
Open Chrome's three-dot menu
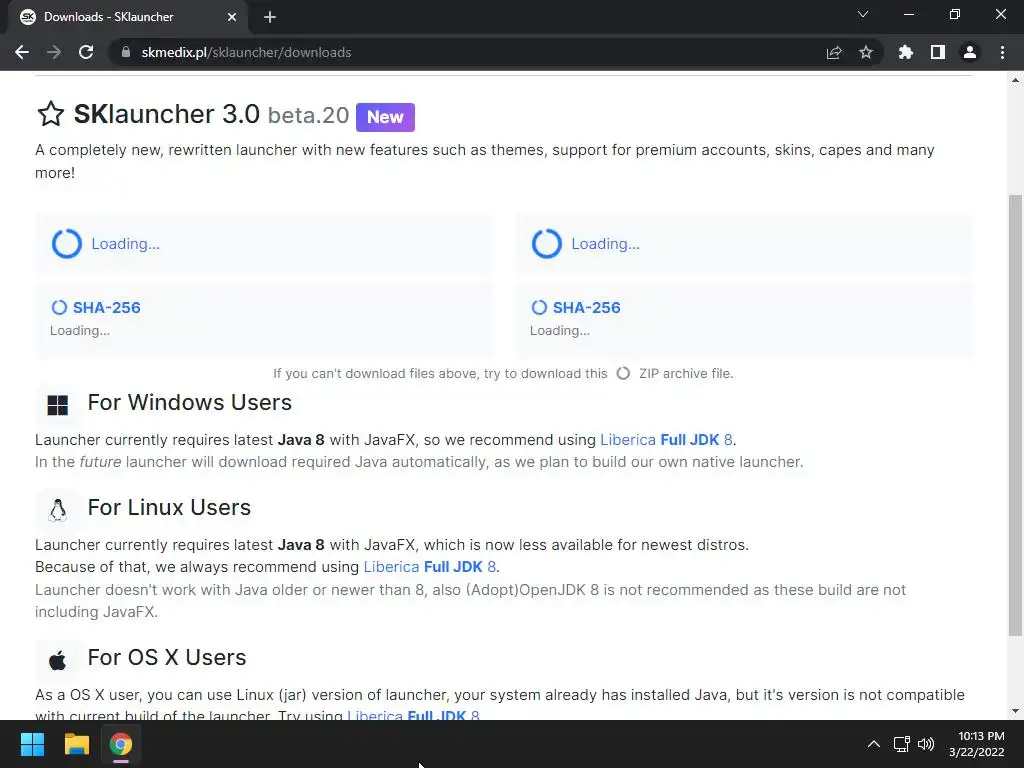(1002, 52)
